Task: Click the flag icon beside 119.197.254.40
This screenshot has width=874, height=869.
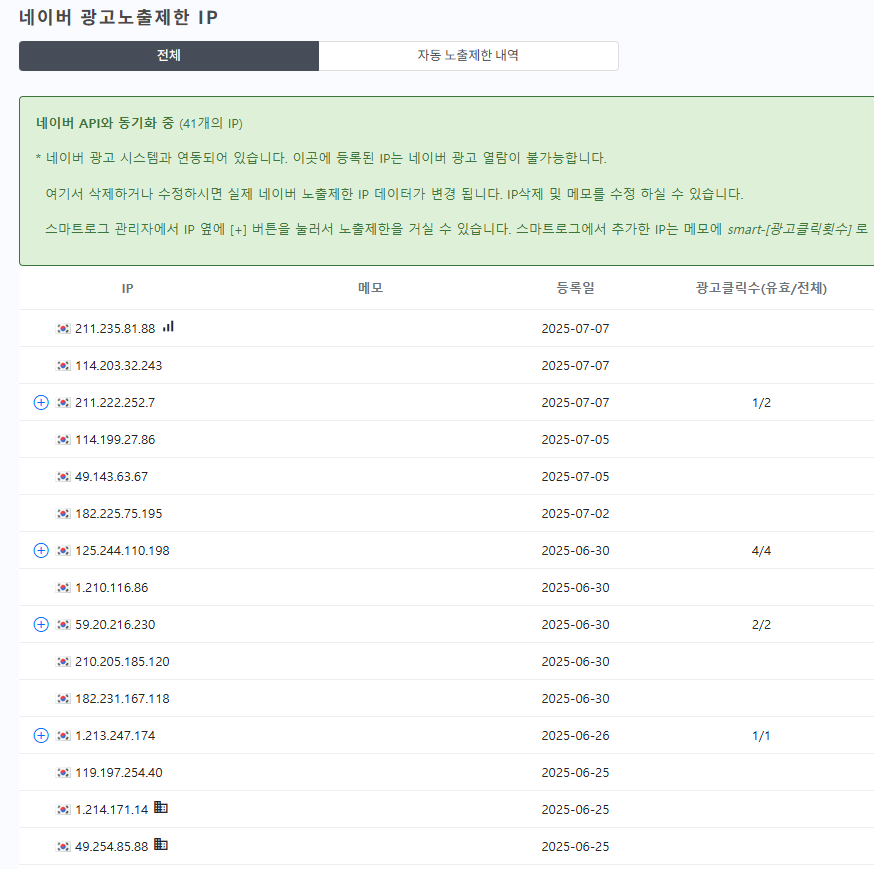Action: 64,773
